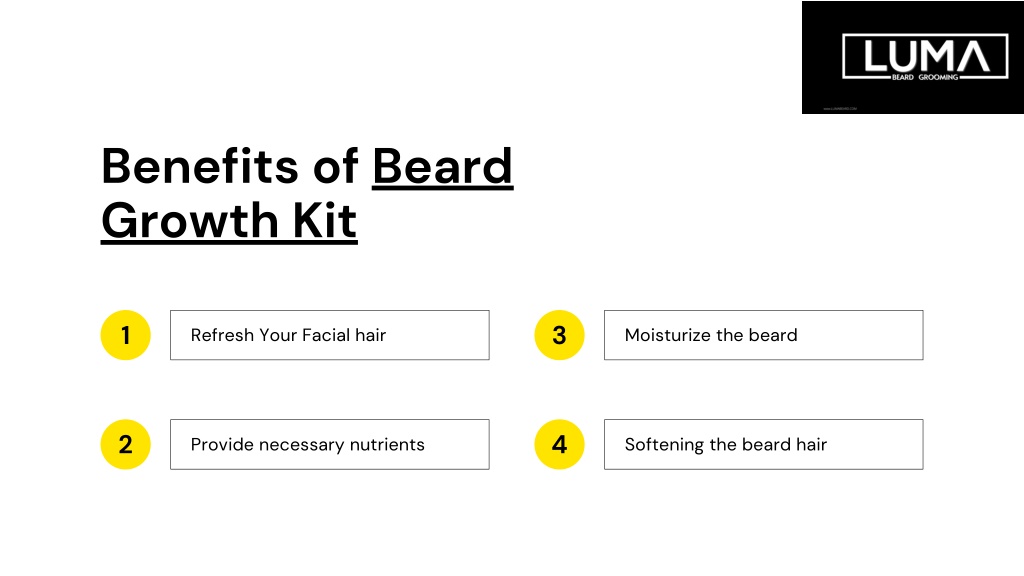Click the yellow circle numbered 1
The width and height of the screenshot is (1024, 576).
click(125, 335)
